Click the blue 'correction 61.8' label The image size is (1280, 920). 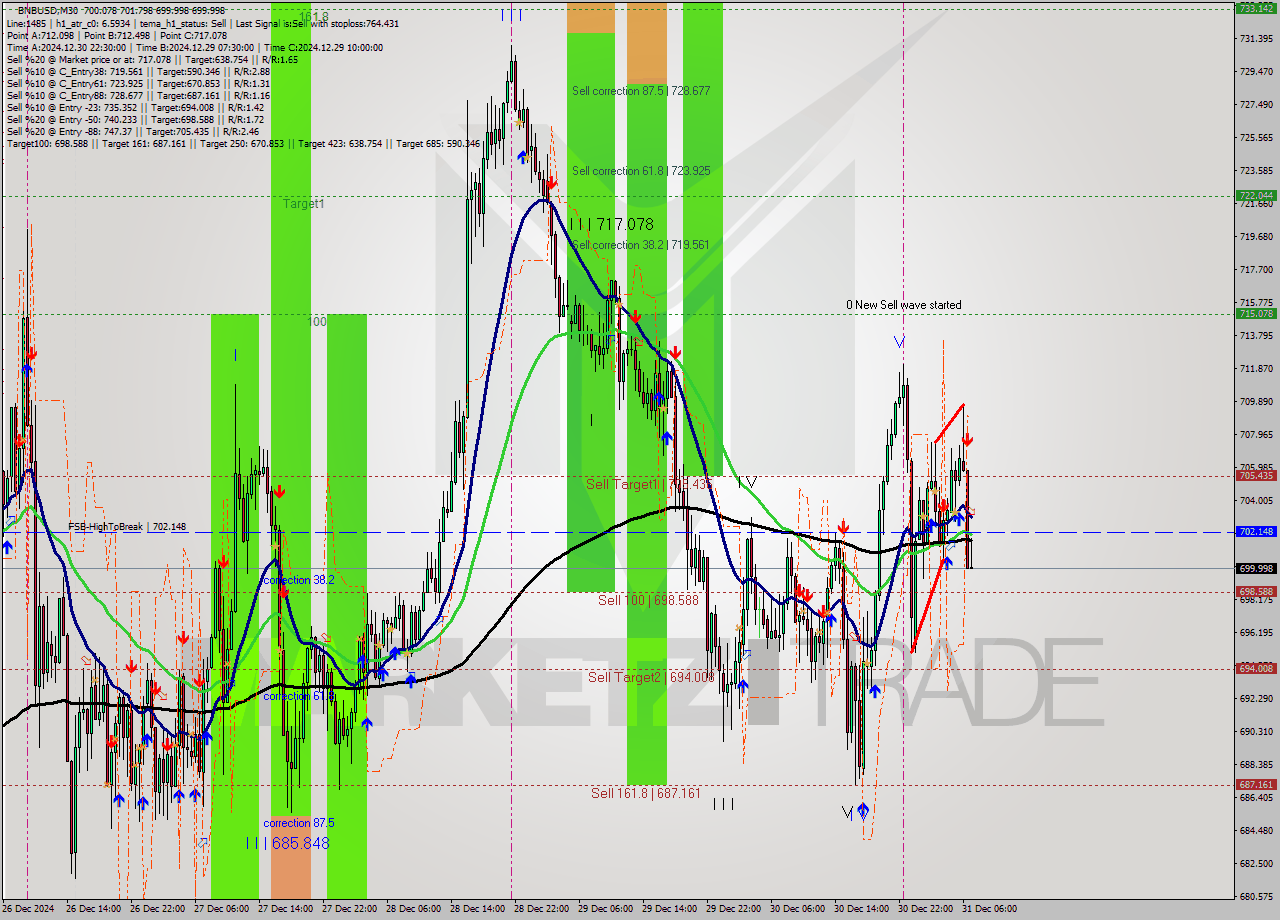299,696
